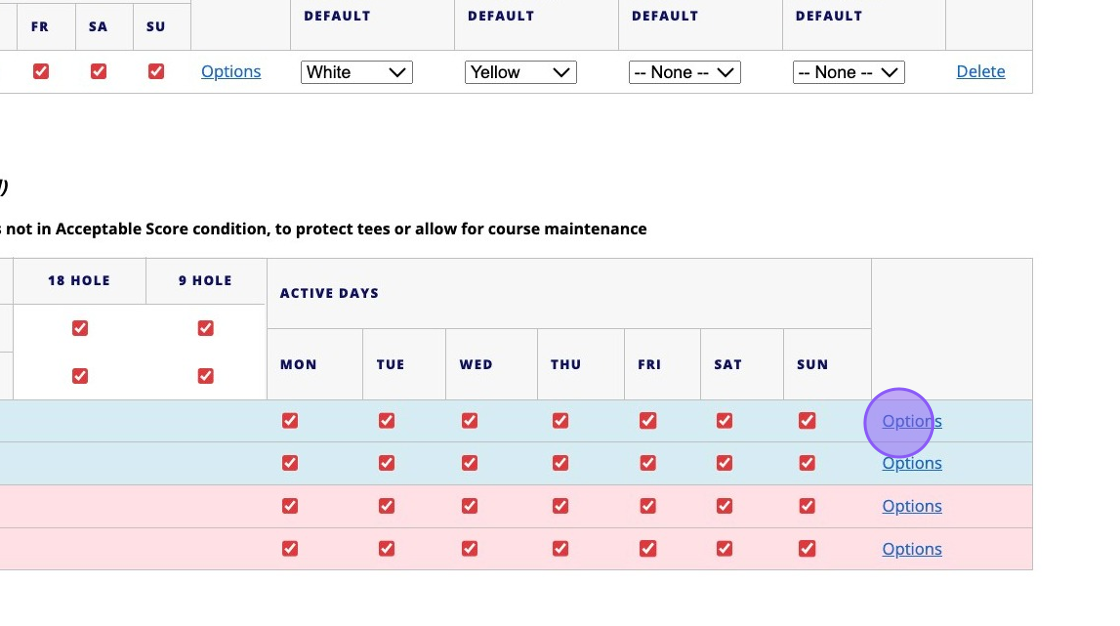Screen dimensions: 1120x626
Task: Expand the White default dropdown
Action: [x=357, y=72]
